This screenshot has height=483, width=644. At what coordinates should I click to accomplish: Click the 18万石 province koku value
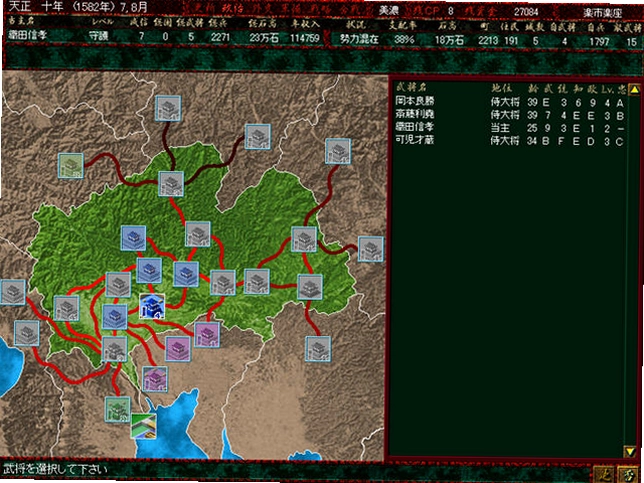(450, 40)
